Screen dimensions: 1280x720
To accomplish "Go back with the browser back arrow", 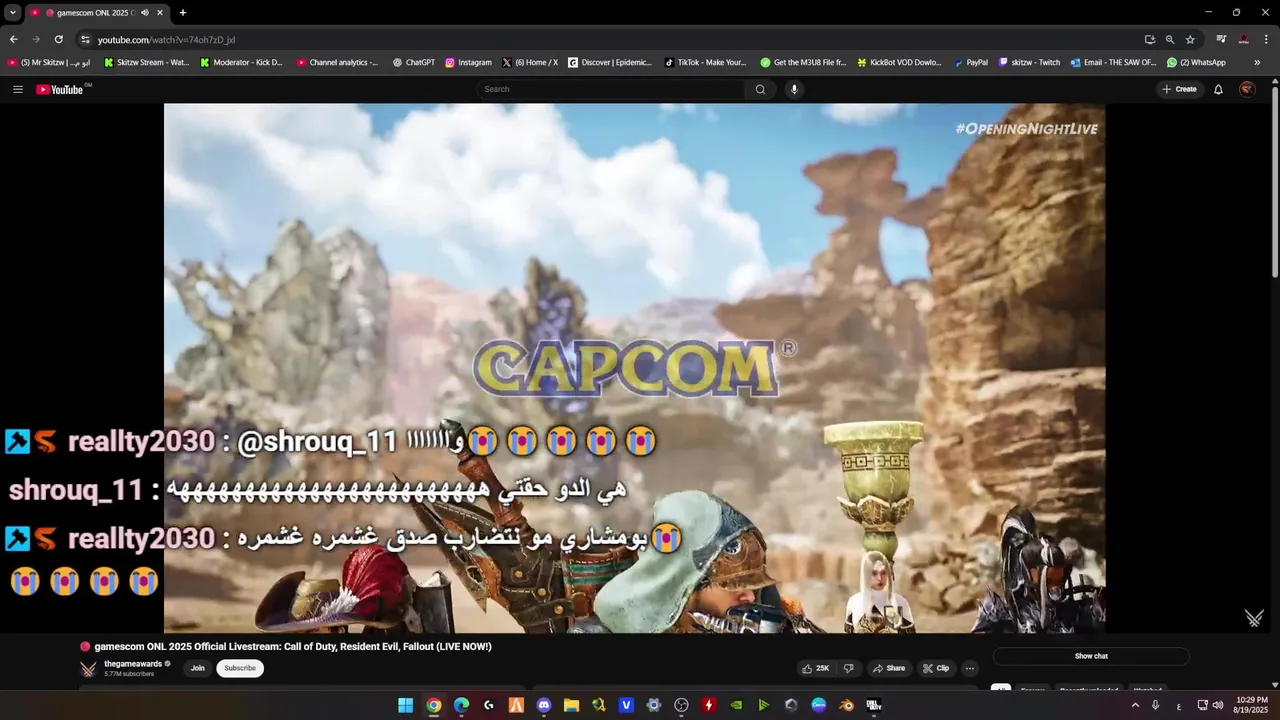I will pyautogui.click(x=13, y=39).
